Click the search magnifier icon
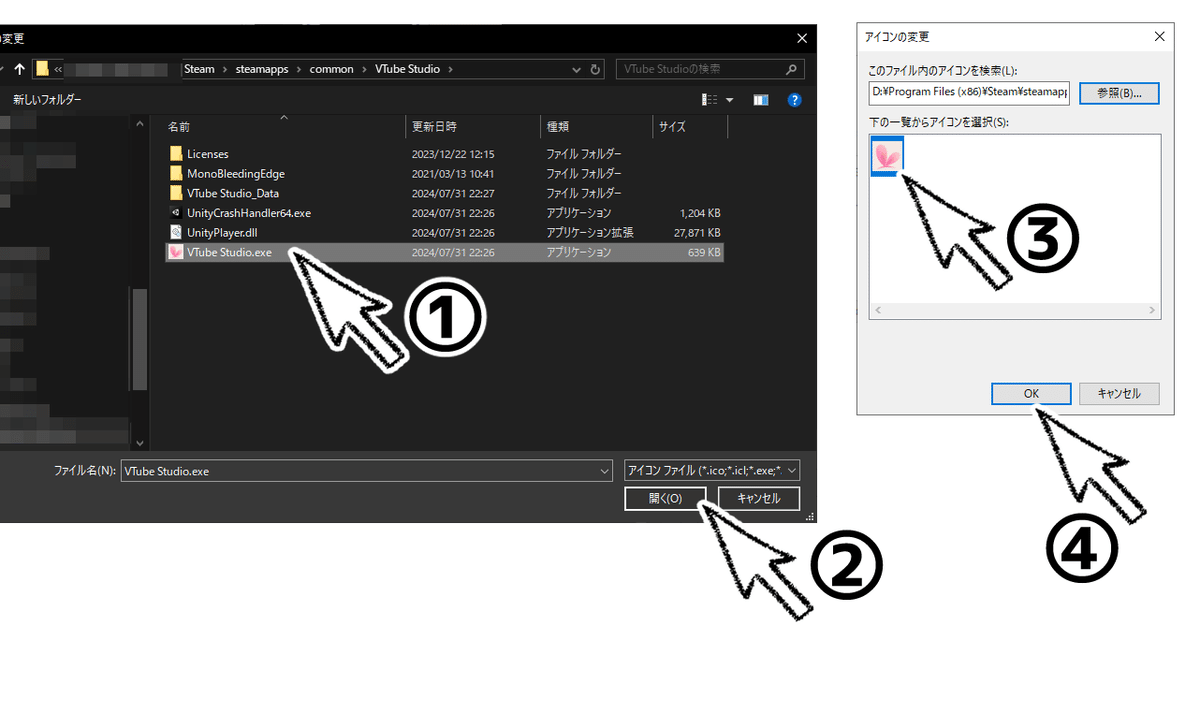 (792, 69)
